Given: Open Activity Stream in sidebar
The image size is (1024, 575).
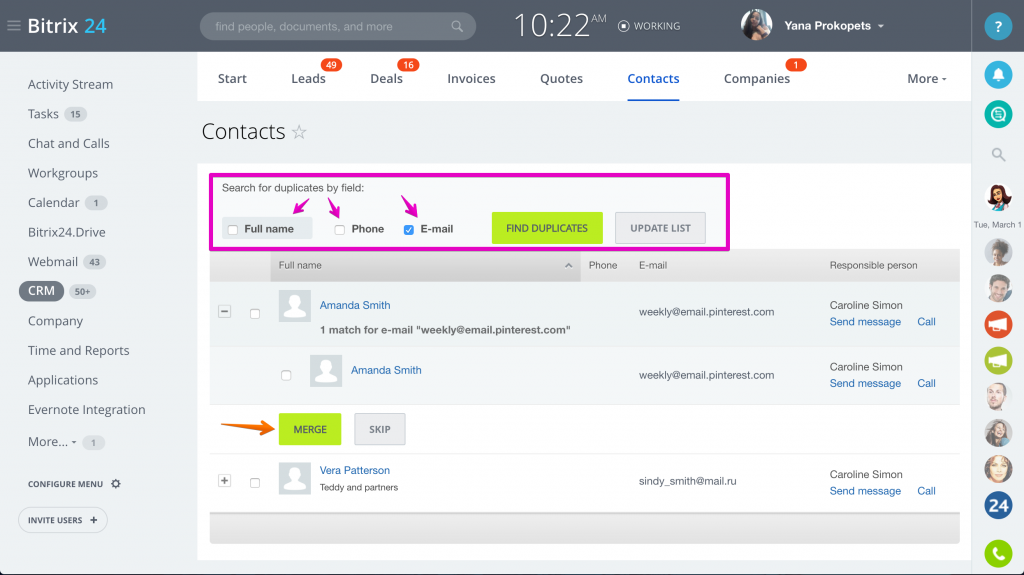Looking at the screenshot, I should [71, 84].
